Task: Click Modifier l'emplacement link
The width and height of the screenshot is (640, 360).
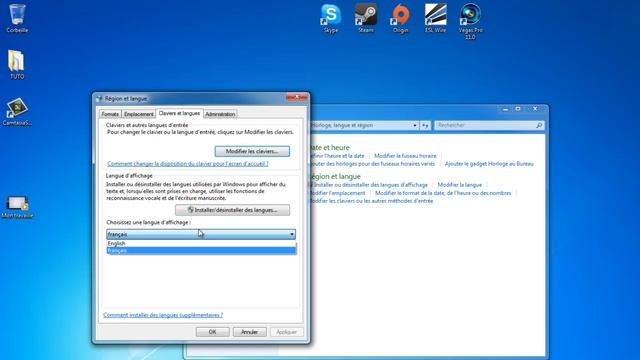Action: 337,193
